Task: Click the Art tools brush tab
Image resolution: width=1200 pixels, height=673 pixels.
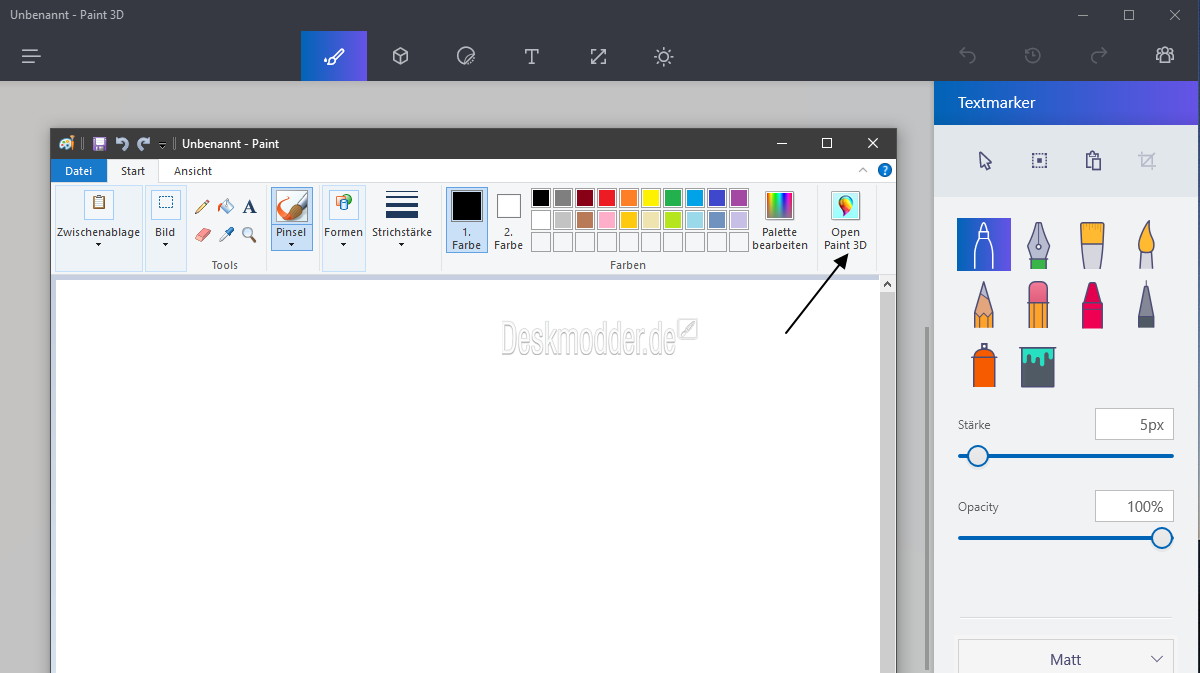Action: pyautogui.click(x=334, y=56)
